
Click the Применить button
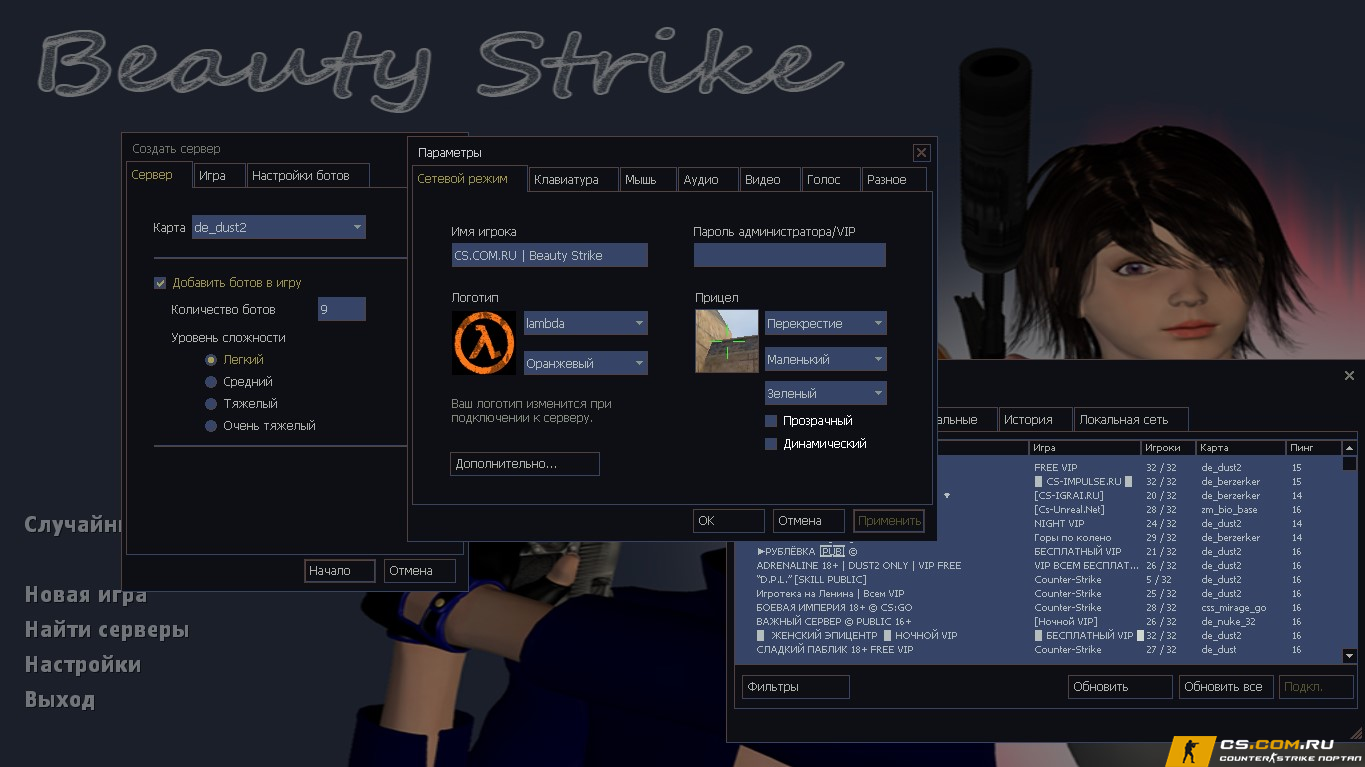click(889, 521)
